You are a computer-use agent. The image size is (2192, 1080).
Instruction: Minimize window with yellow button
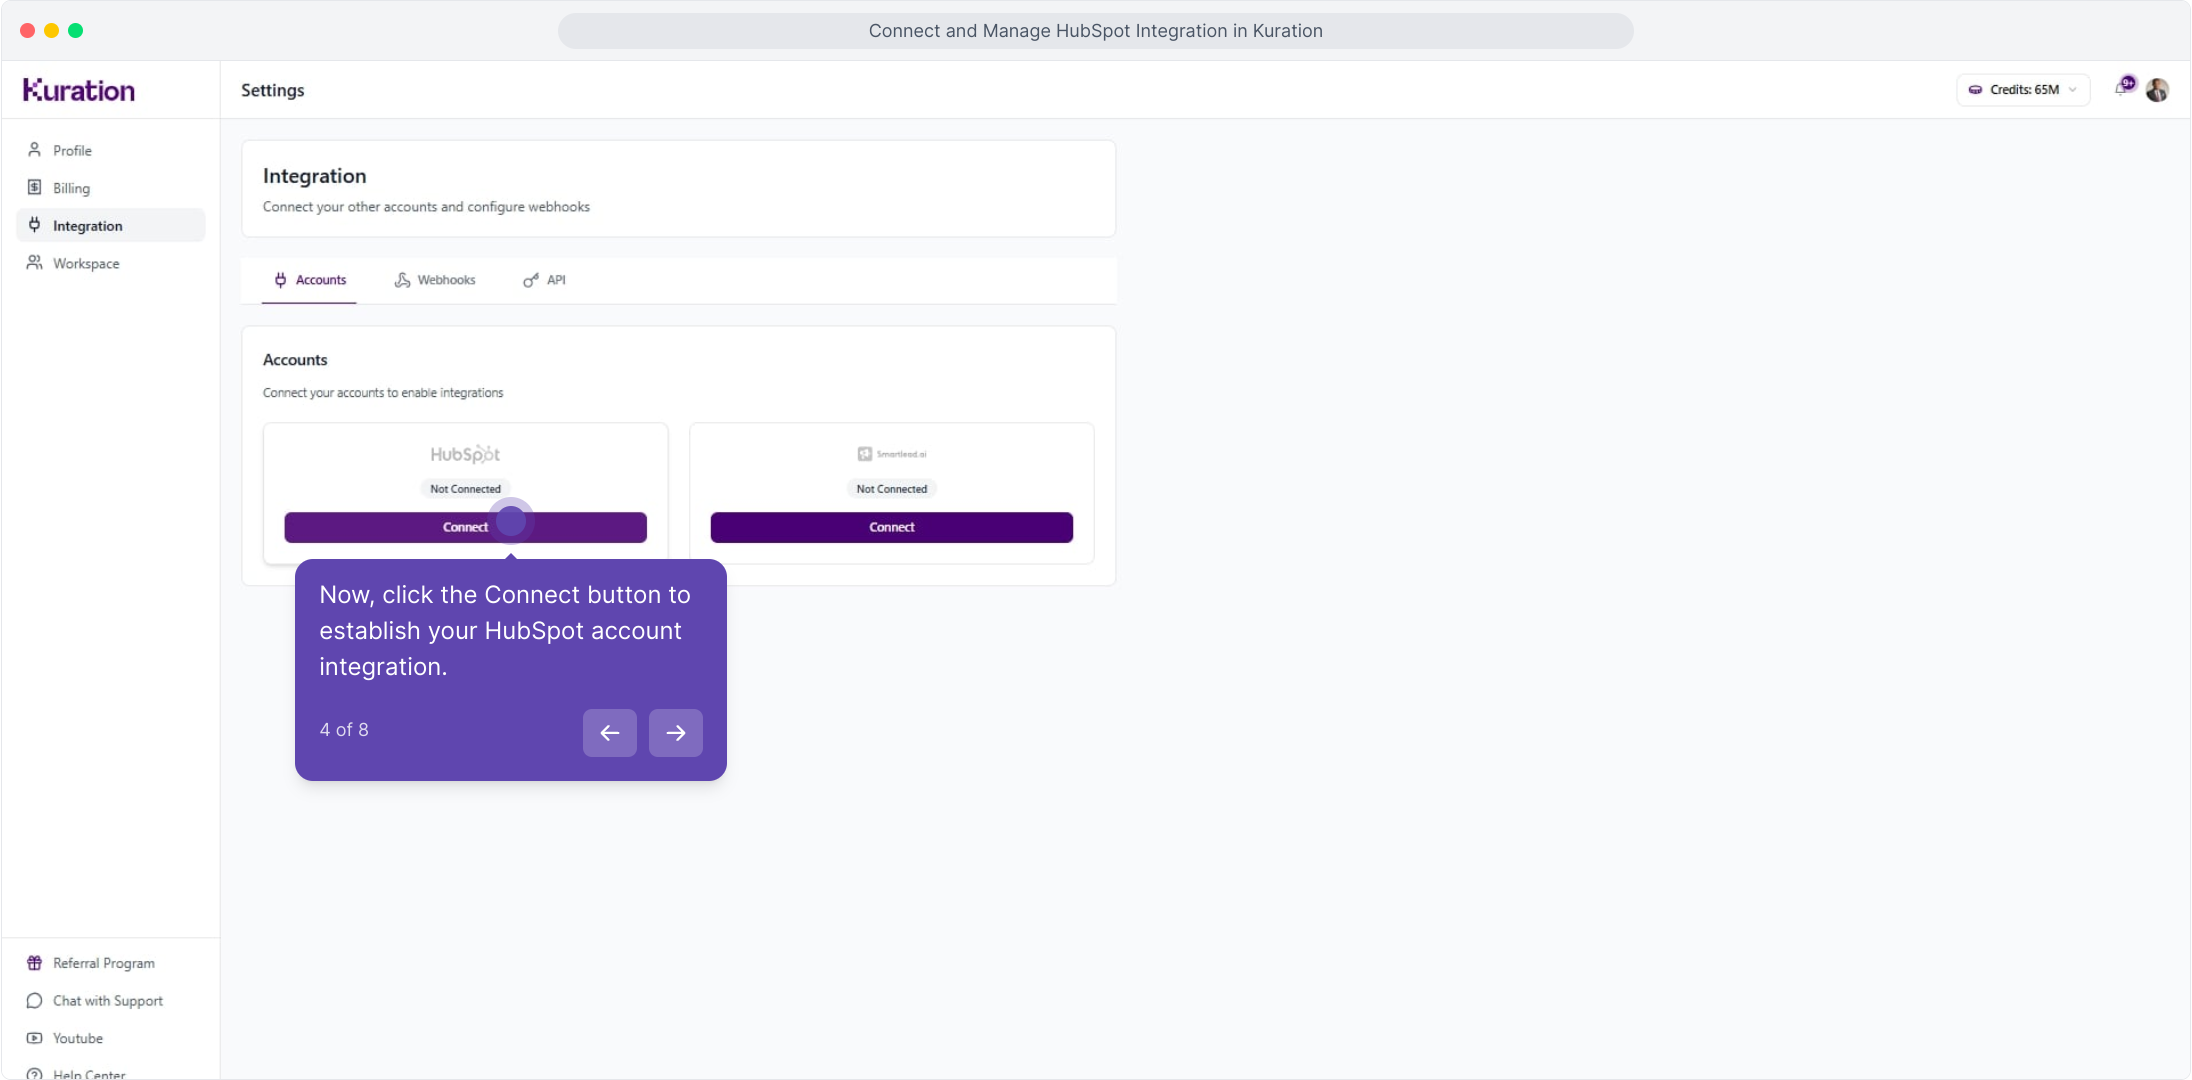pos(52,31)
